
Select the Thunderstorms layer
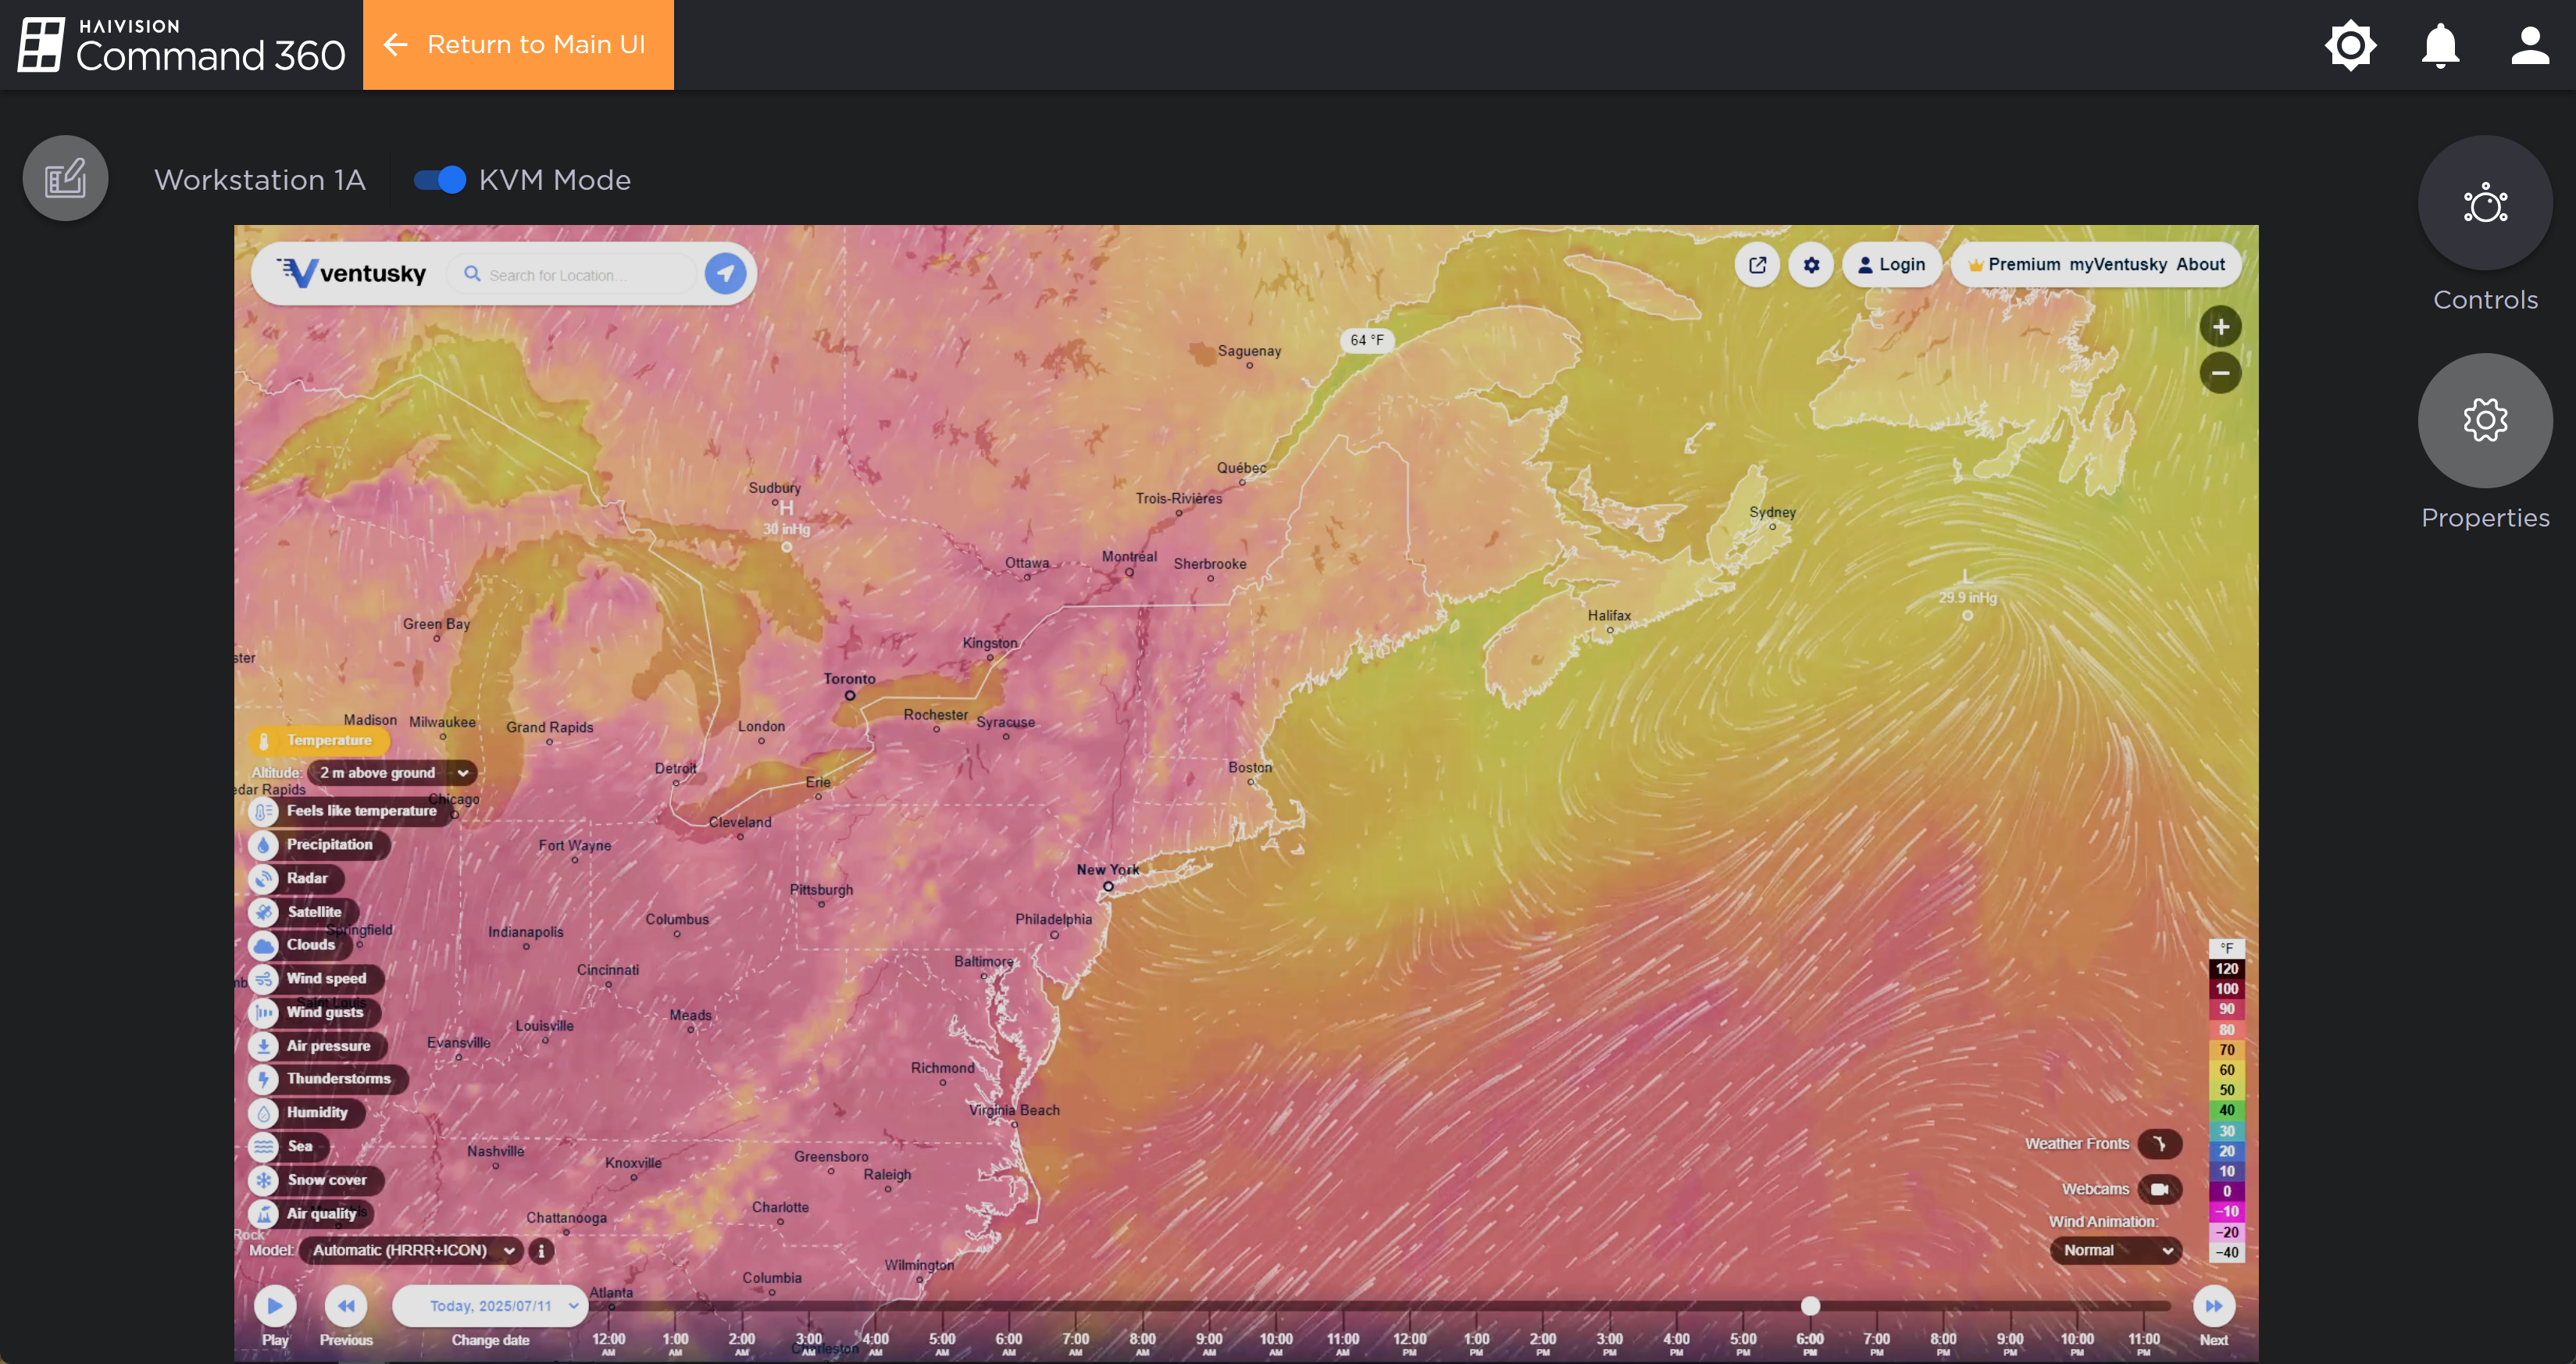click(337, 1078)
